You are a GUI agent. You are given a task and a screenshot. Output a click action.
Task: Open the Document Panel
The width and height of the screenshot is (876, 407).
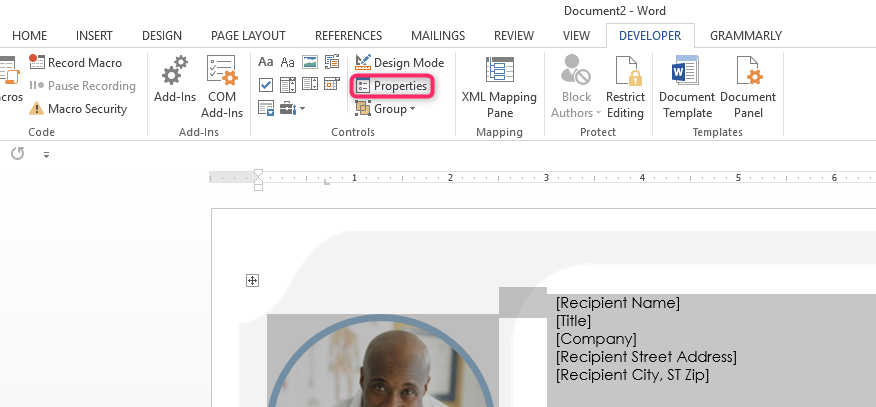[748, 87]
